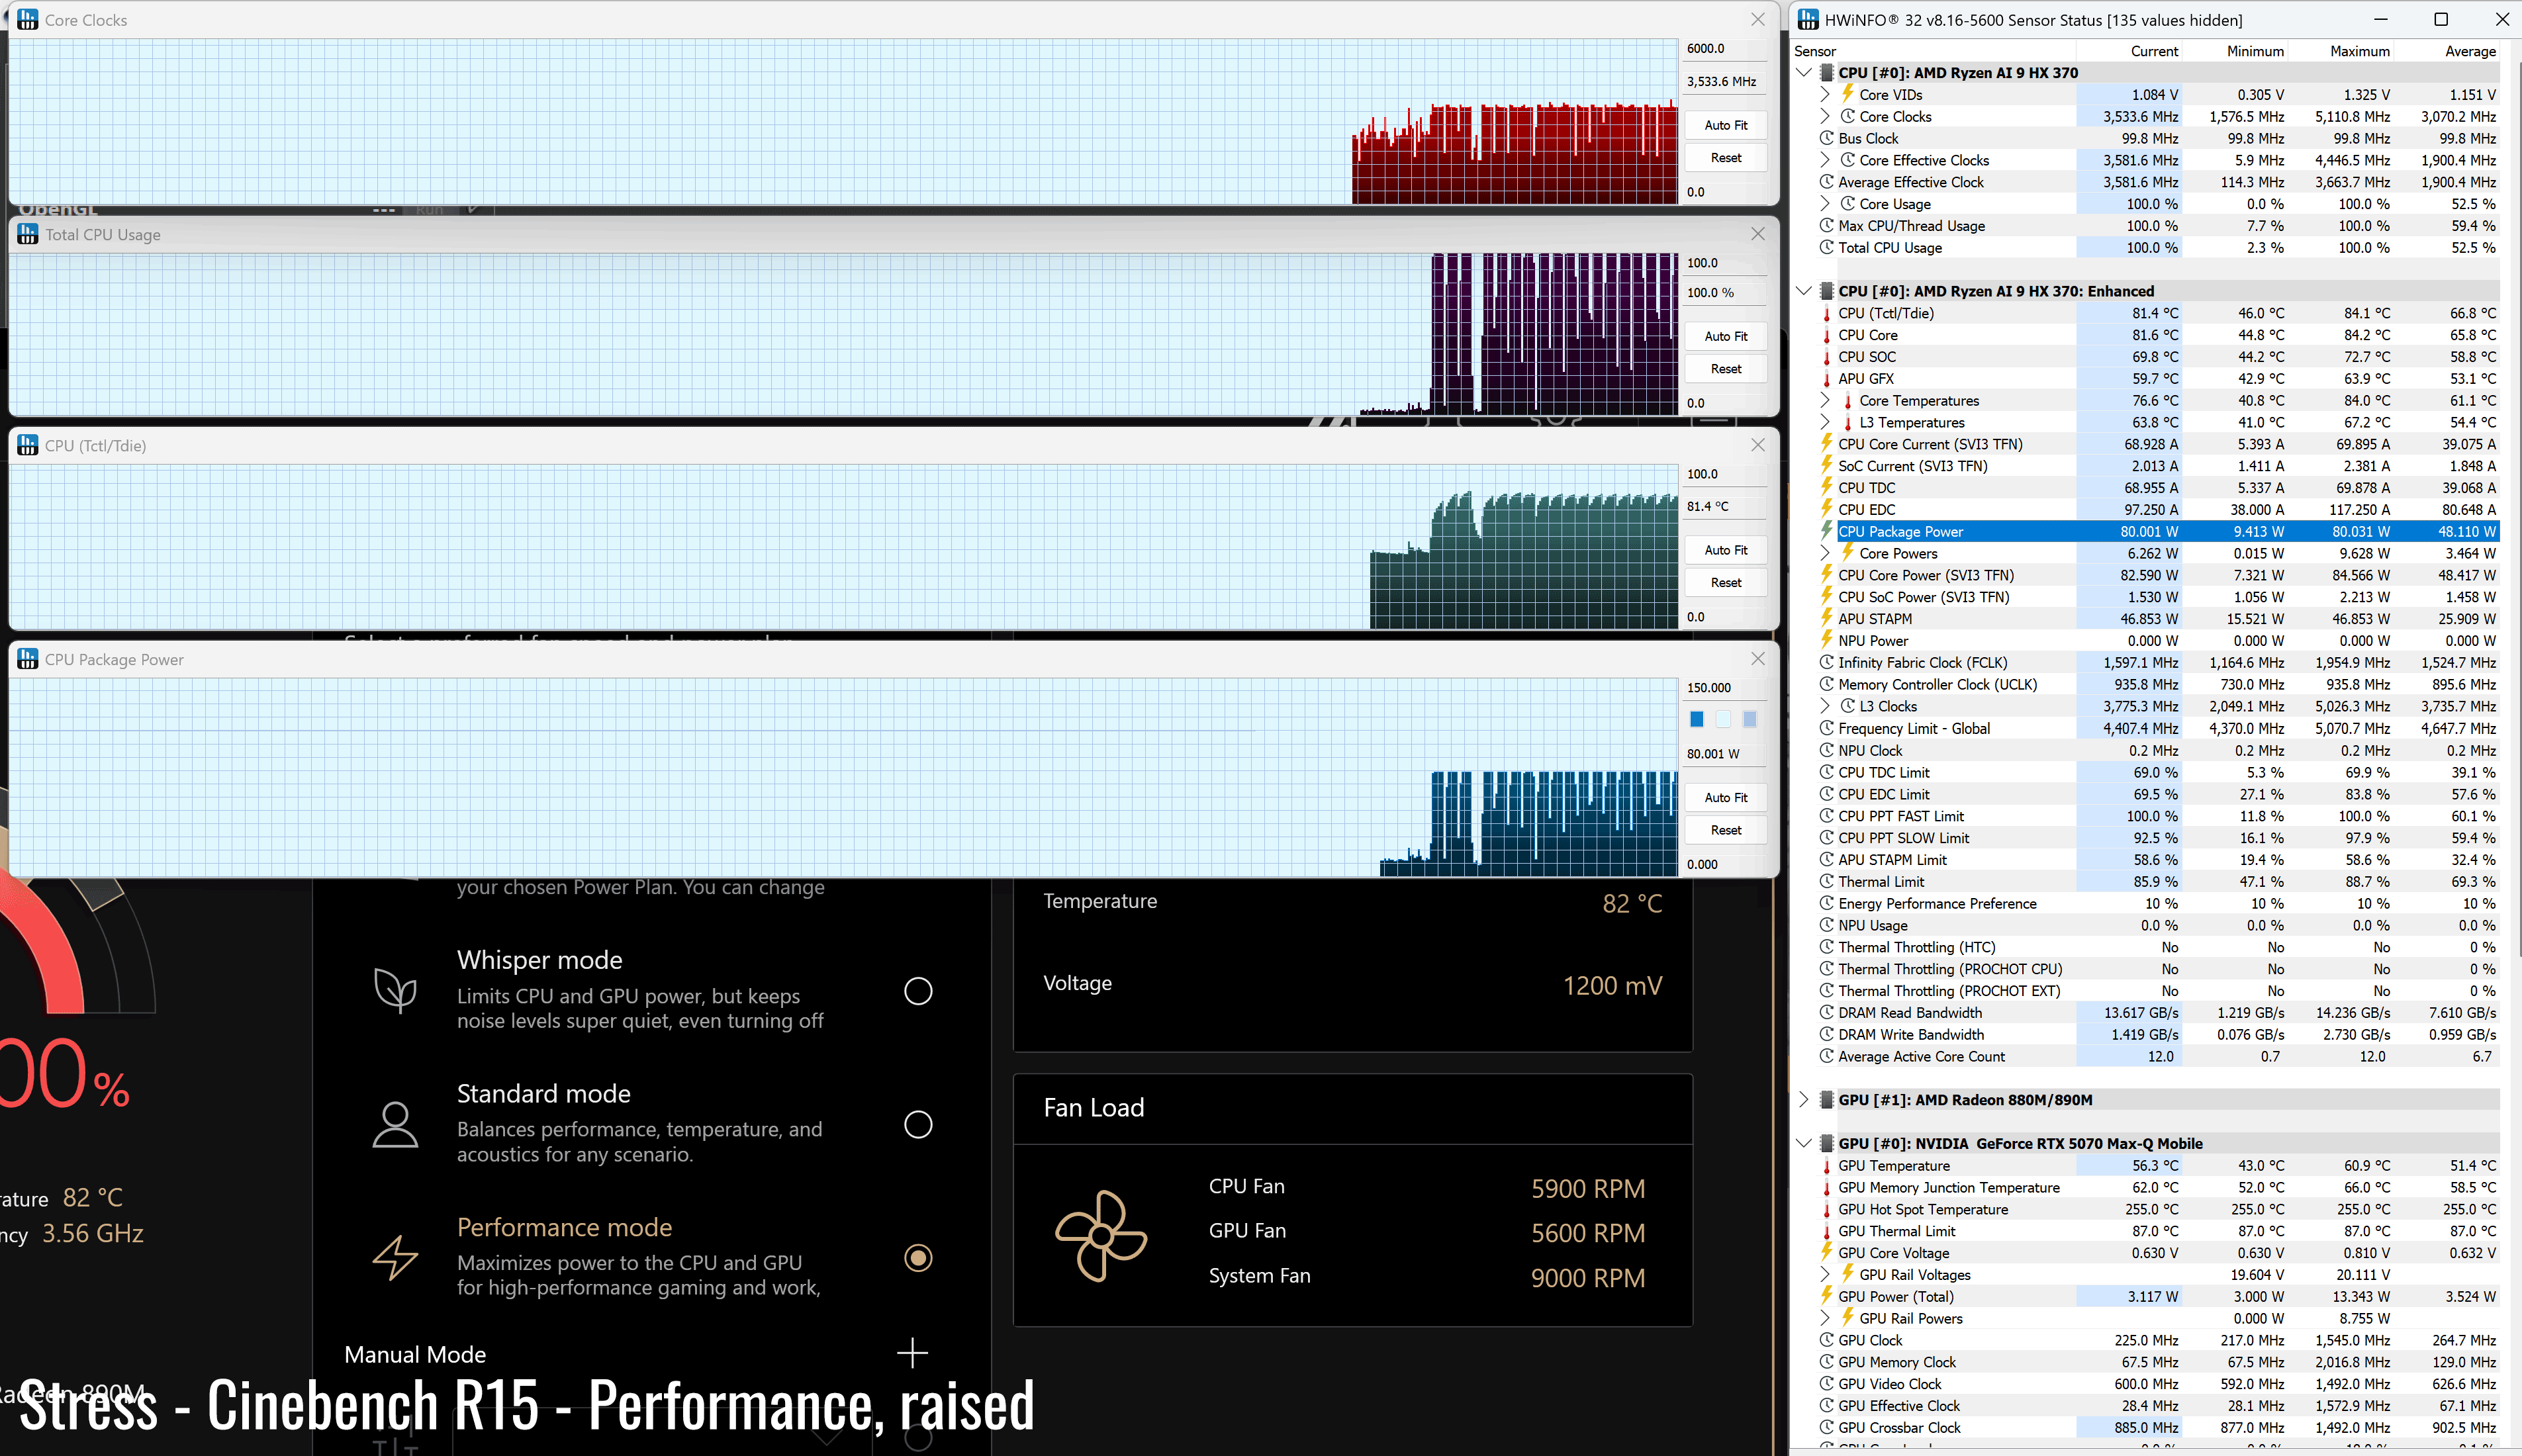This screenshot has height=1456, width=2522.
Task: Click the CPU Fan 5900 RPM value
Action: click(x=1588, y=1188)
